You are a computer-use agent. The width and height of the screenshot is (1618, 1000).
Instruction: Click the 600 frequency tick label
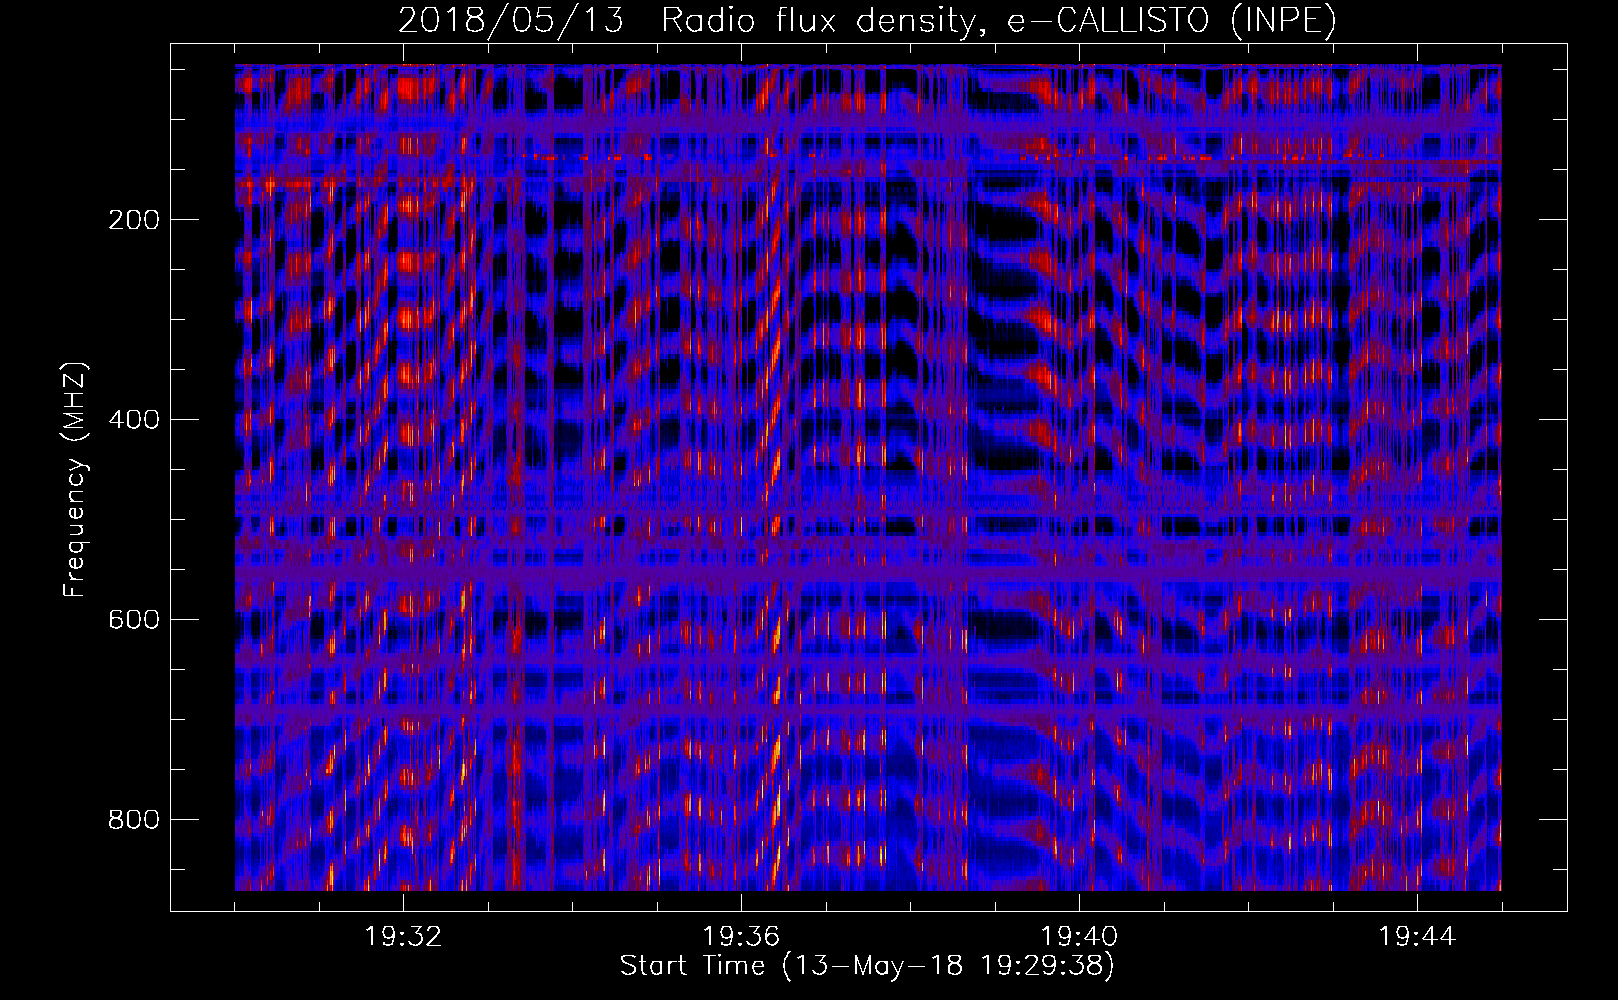coord(133,619)
